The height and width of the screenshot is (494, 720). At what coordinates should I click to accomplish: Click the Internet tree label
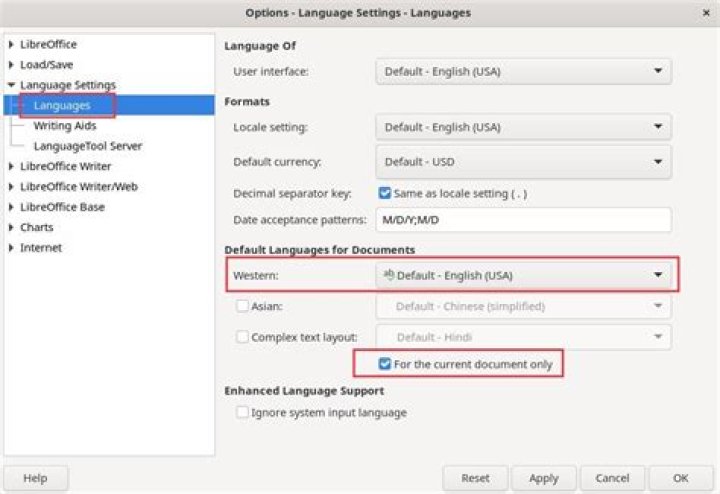tap(41, 247)
